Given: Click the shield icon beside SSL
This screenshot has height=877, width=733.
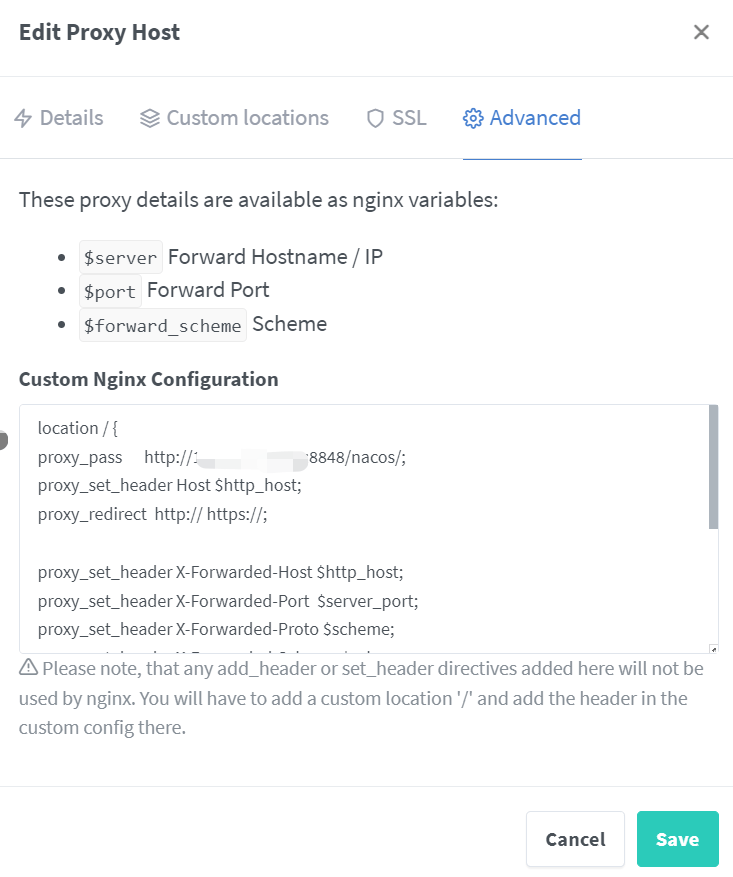Looking at the screenshot, I should pyautogui.click(x=375, y=118).
